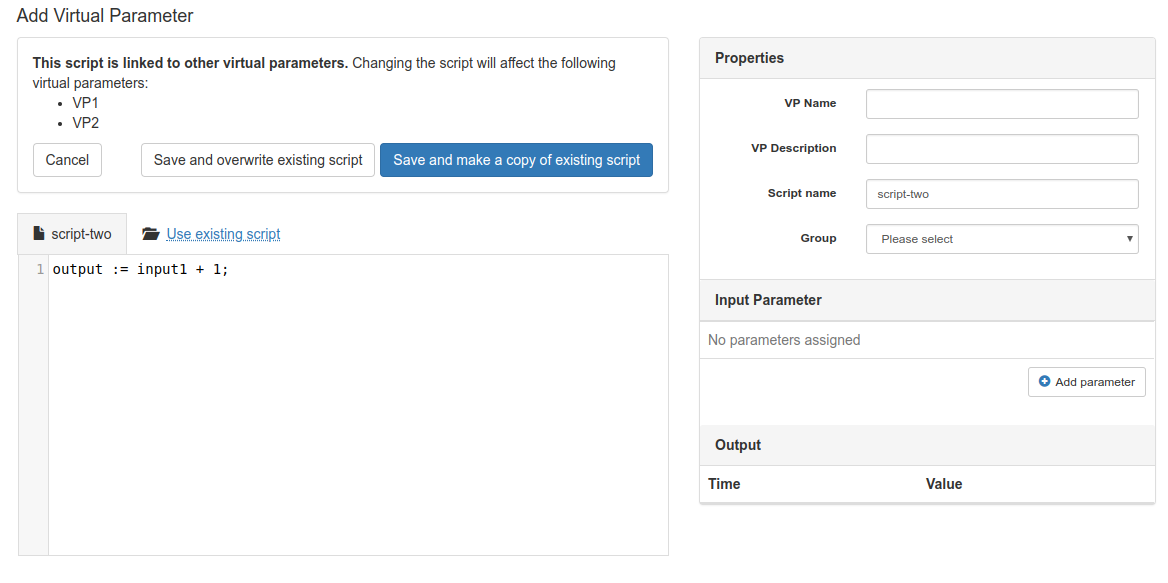Switch to the script-two tab
This screenshot has width=1168, height=583.
click(x=72, y=234)
